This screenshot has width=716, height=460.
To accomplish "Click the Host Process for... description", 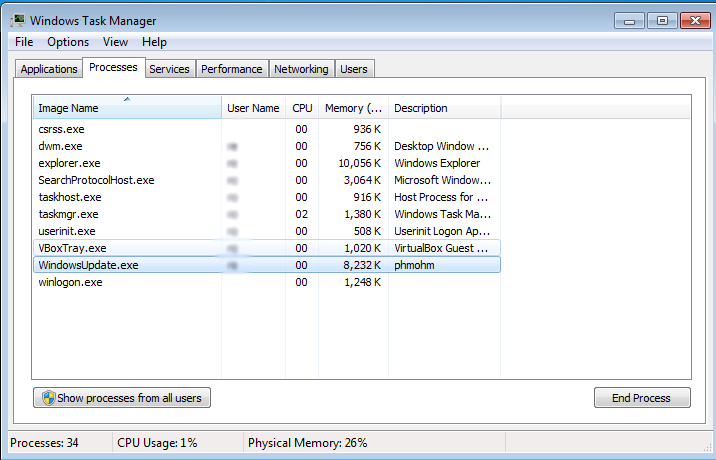I will [441, 197].
